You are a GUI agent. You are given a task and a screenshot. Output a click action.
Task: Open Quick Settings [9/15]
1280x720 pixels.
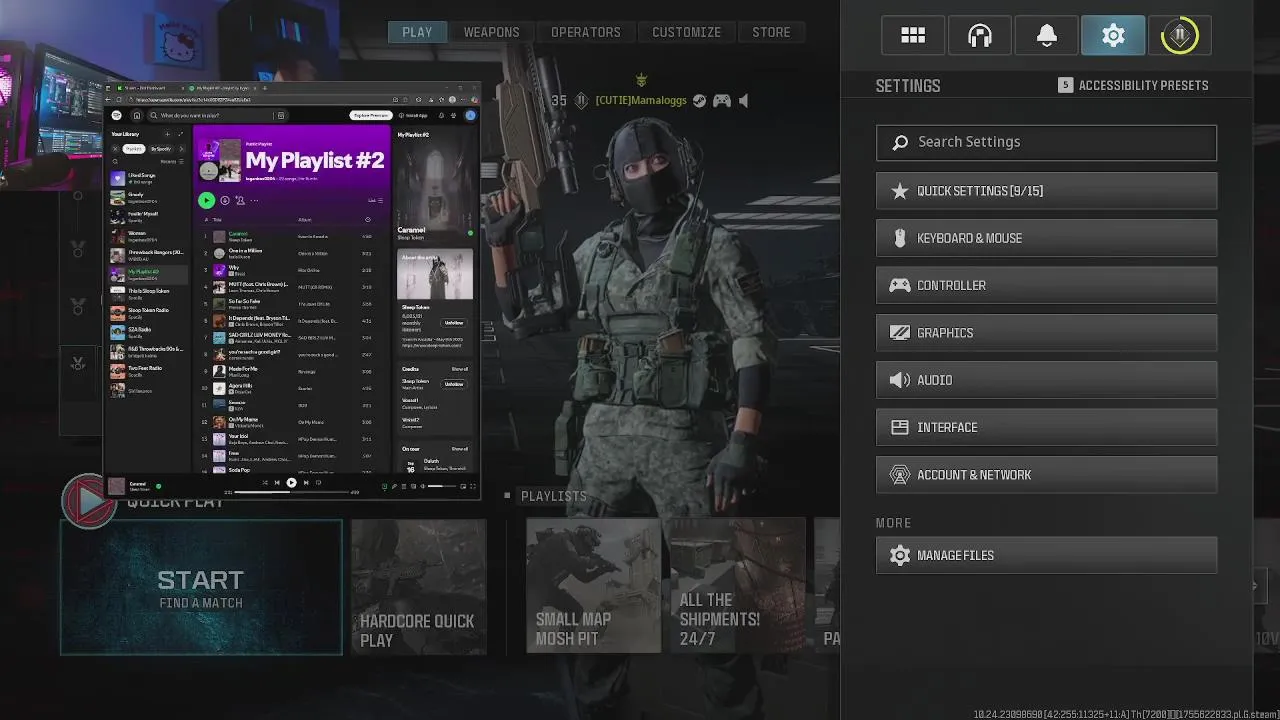1047,191
